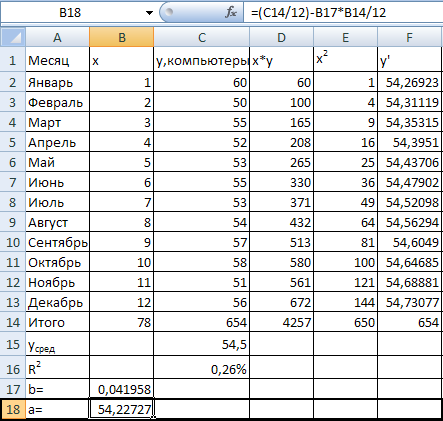443x421 pixels.
Task: Click cell with value 54,22727
Action: point(122,409)
